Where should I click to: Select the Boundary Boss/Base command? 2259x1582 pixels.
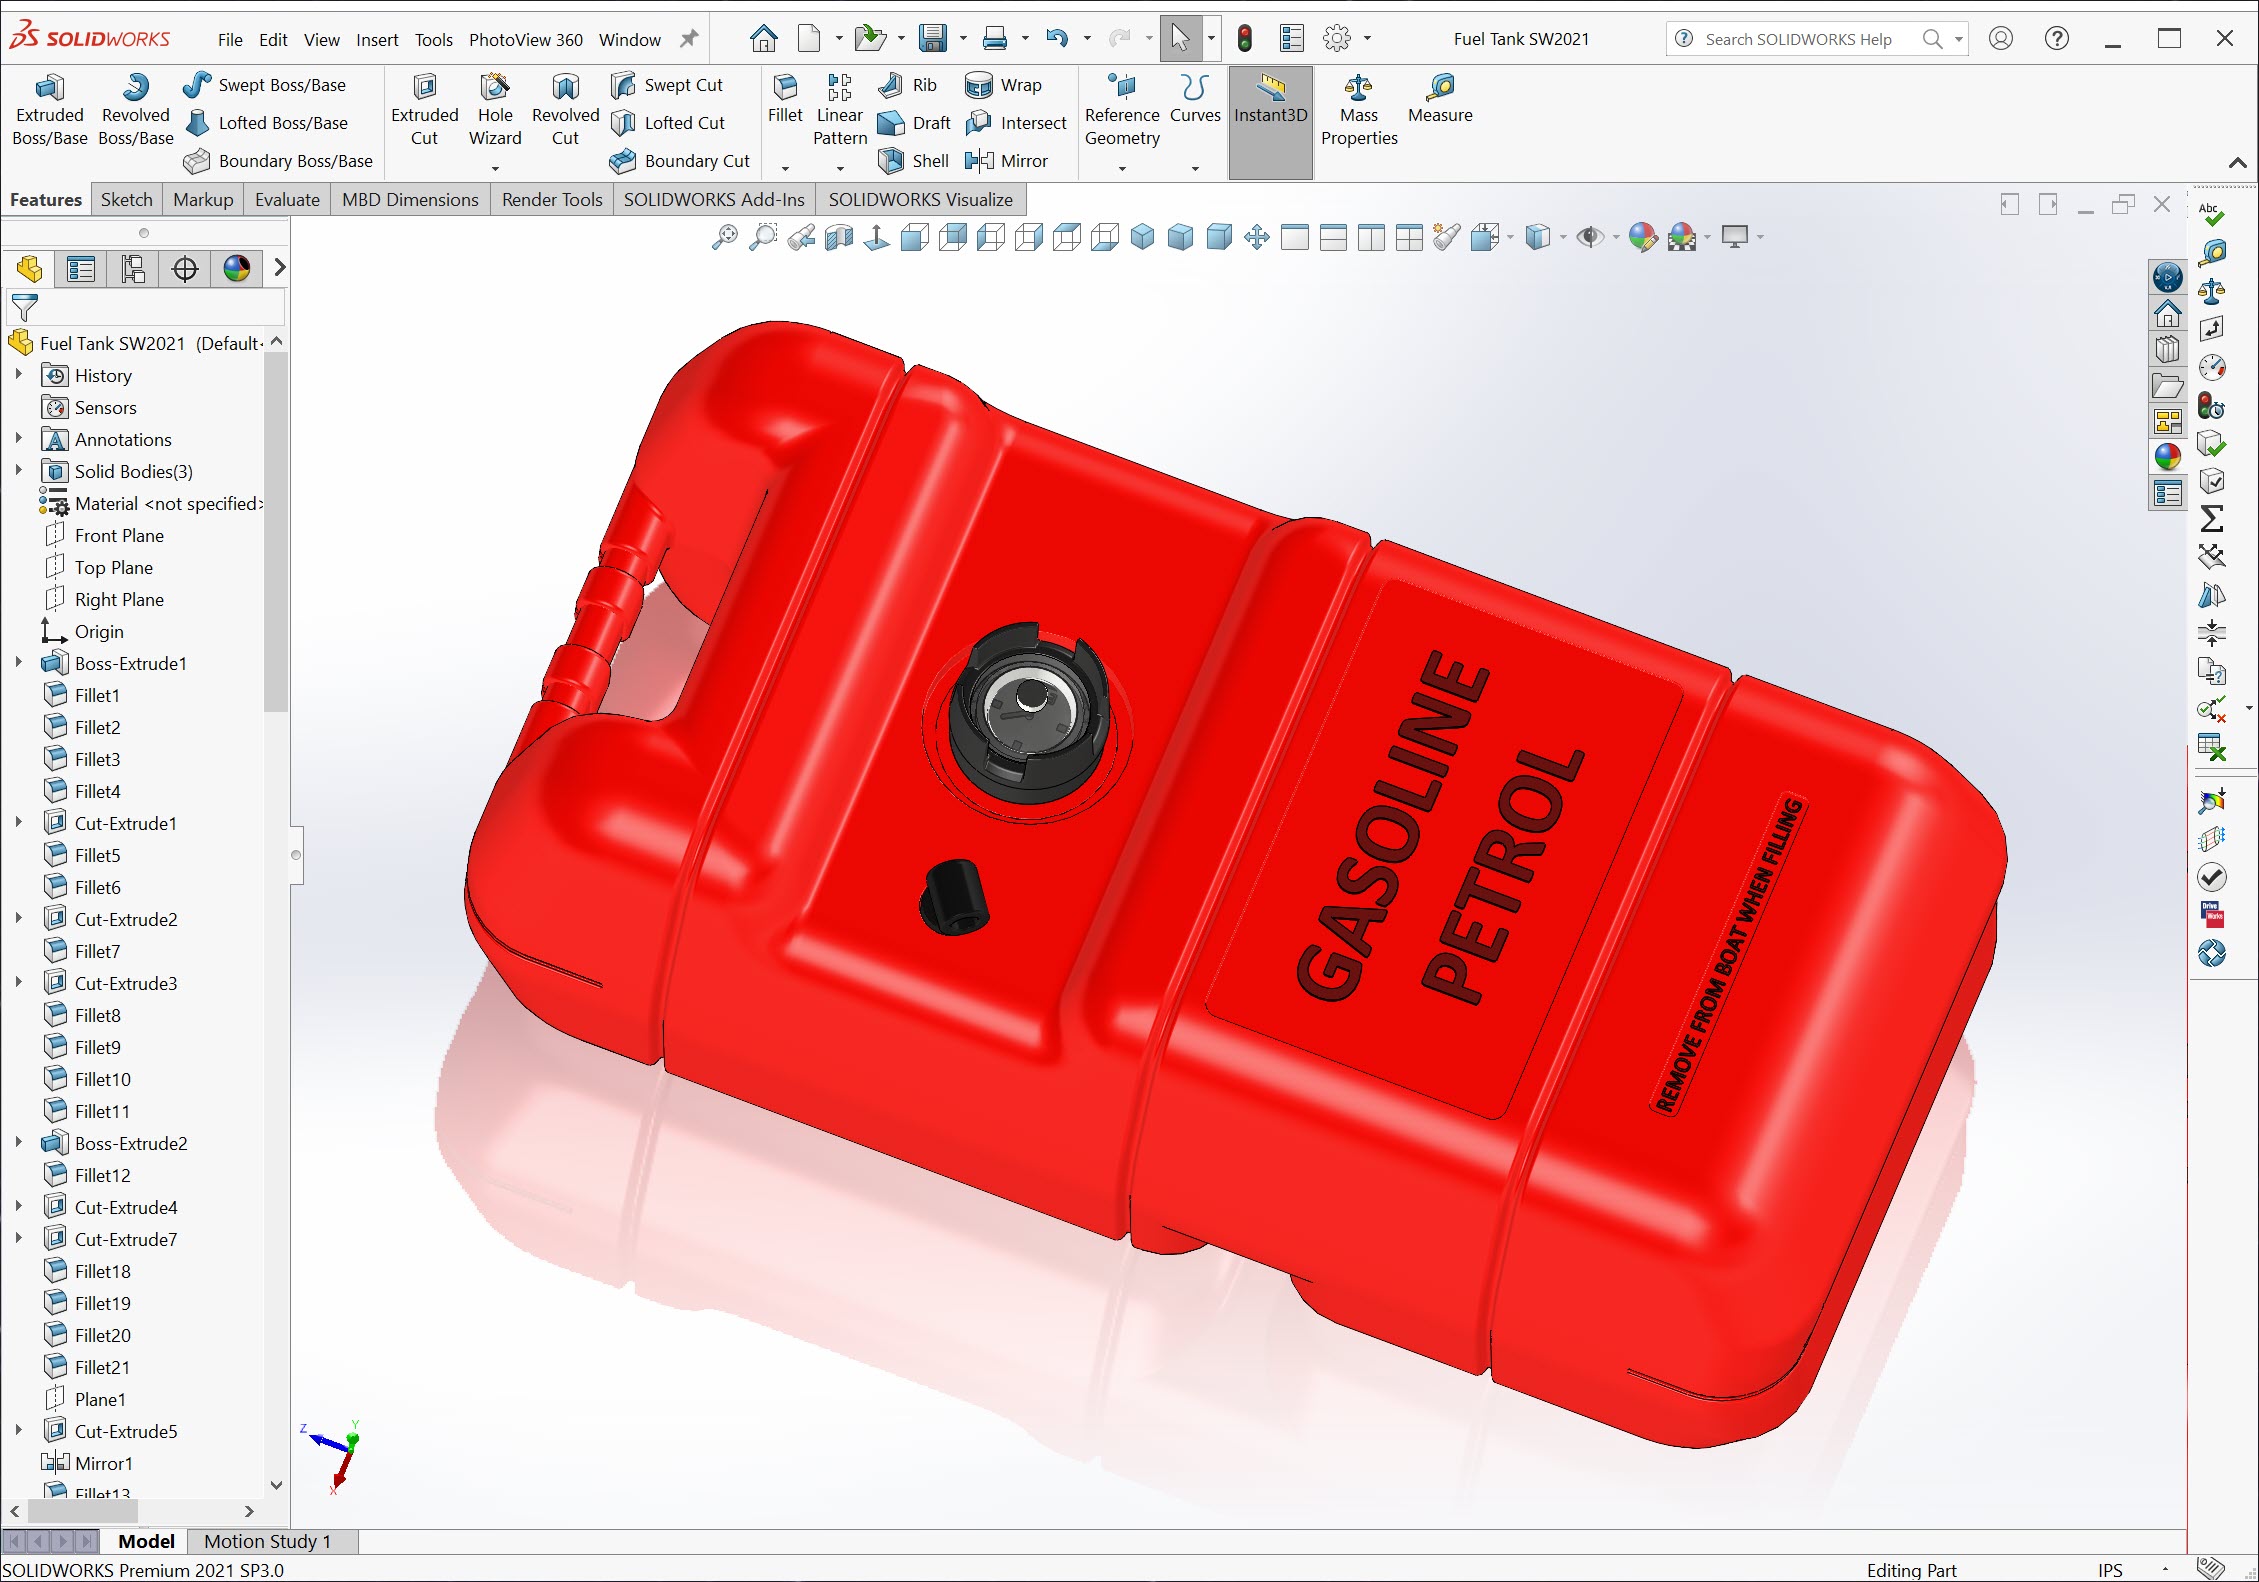click(278, 160)
